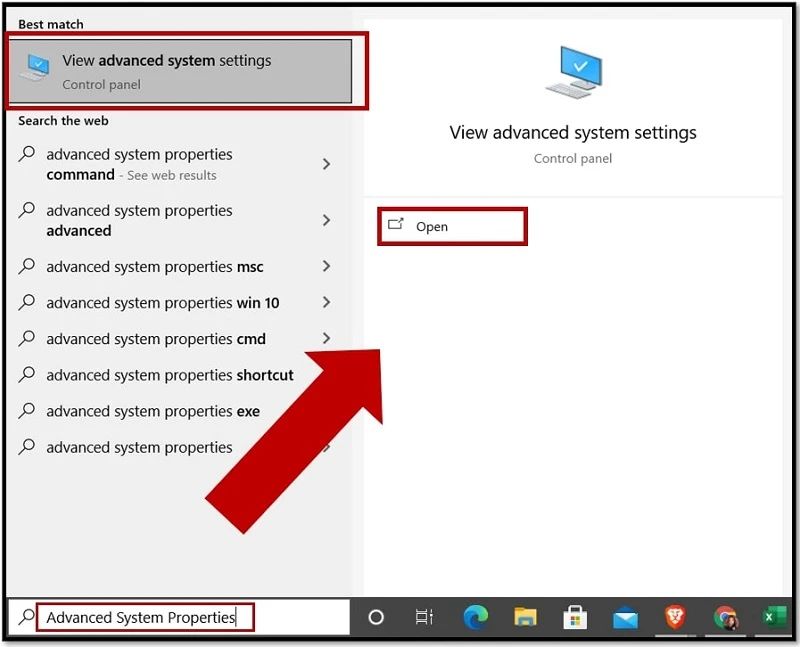Open the Mail app taskbar icon
This screenshot has height=647, width=800.
[x=625, y=618]
